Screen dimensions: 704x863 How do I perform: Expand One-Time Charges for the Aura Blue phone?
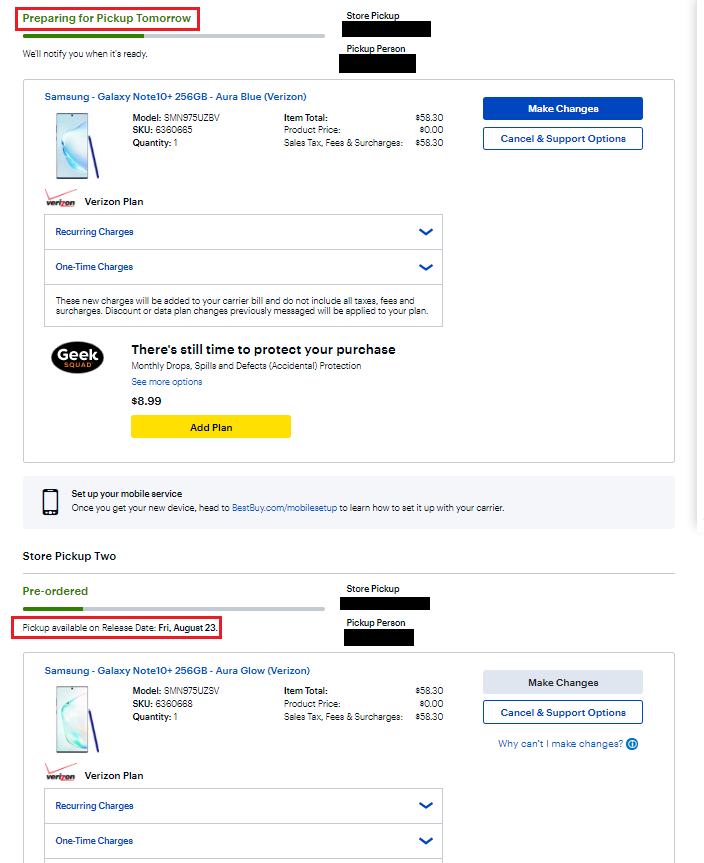point(243,267)
